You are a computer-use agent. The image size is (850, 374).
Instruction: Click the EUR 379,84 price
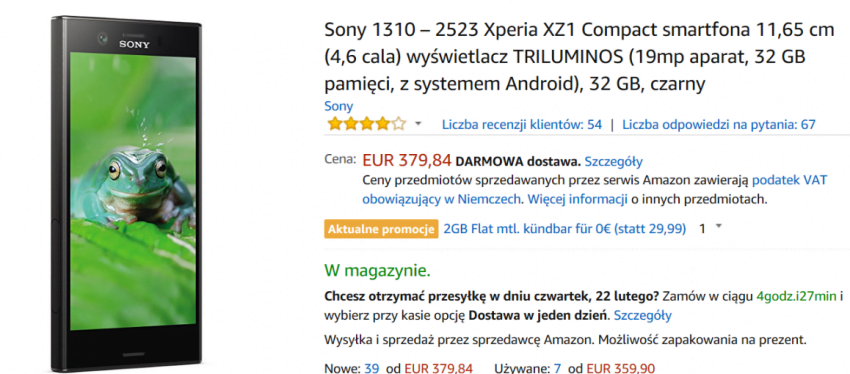coord(407,160)
